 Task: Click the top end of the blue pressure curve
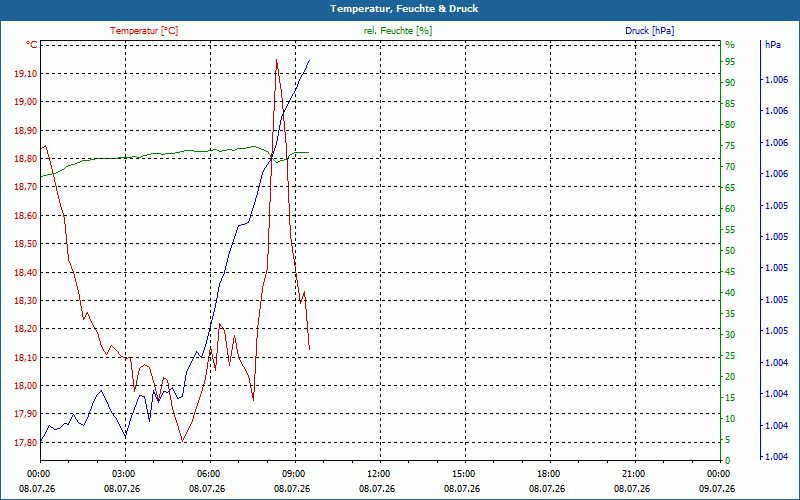[309, 60]
